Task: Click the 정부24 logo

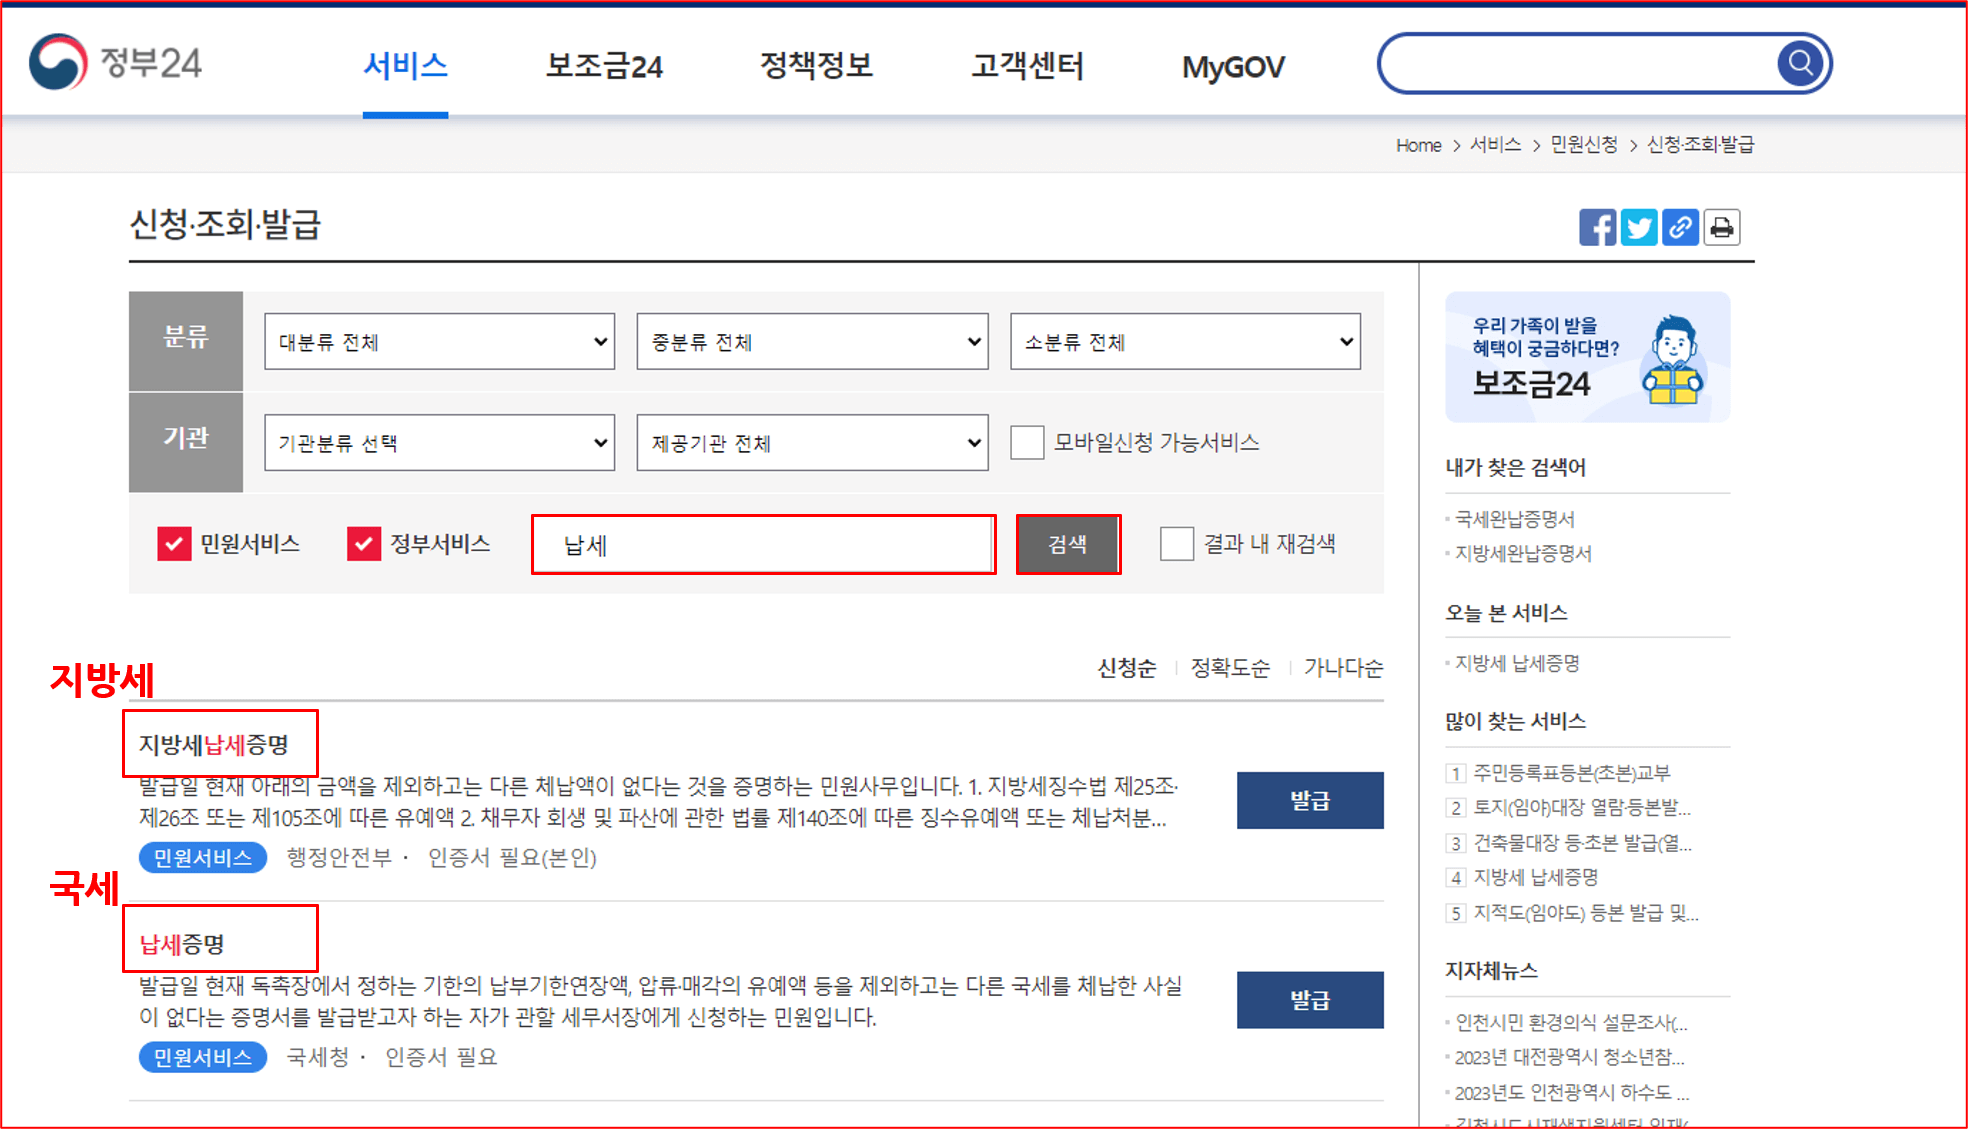Action: click(113, 62)
